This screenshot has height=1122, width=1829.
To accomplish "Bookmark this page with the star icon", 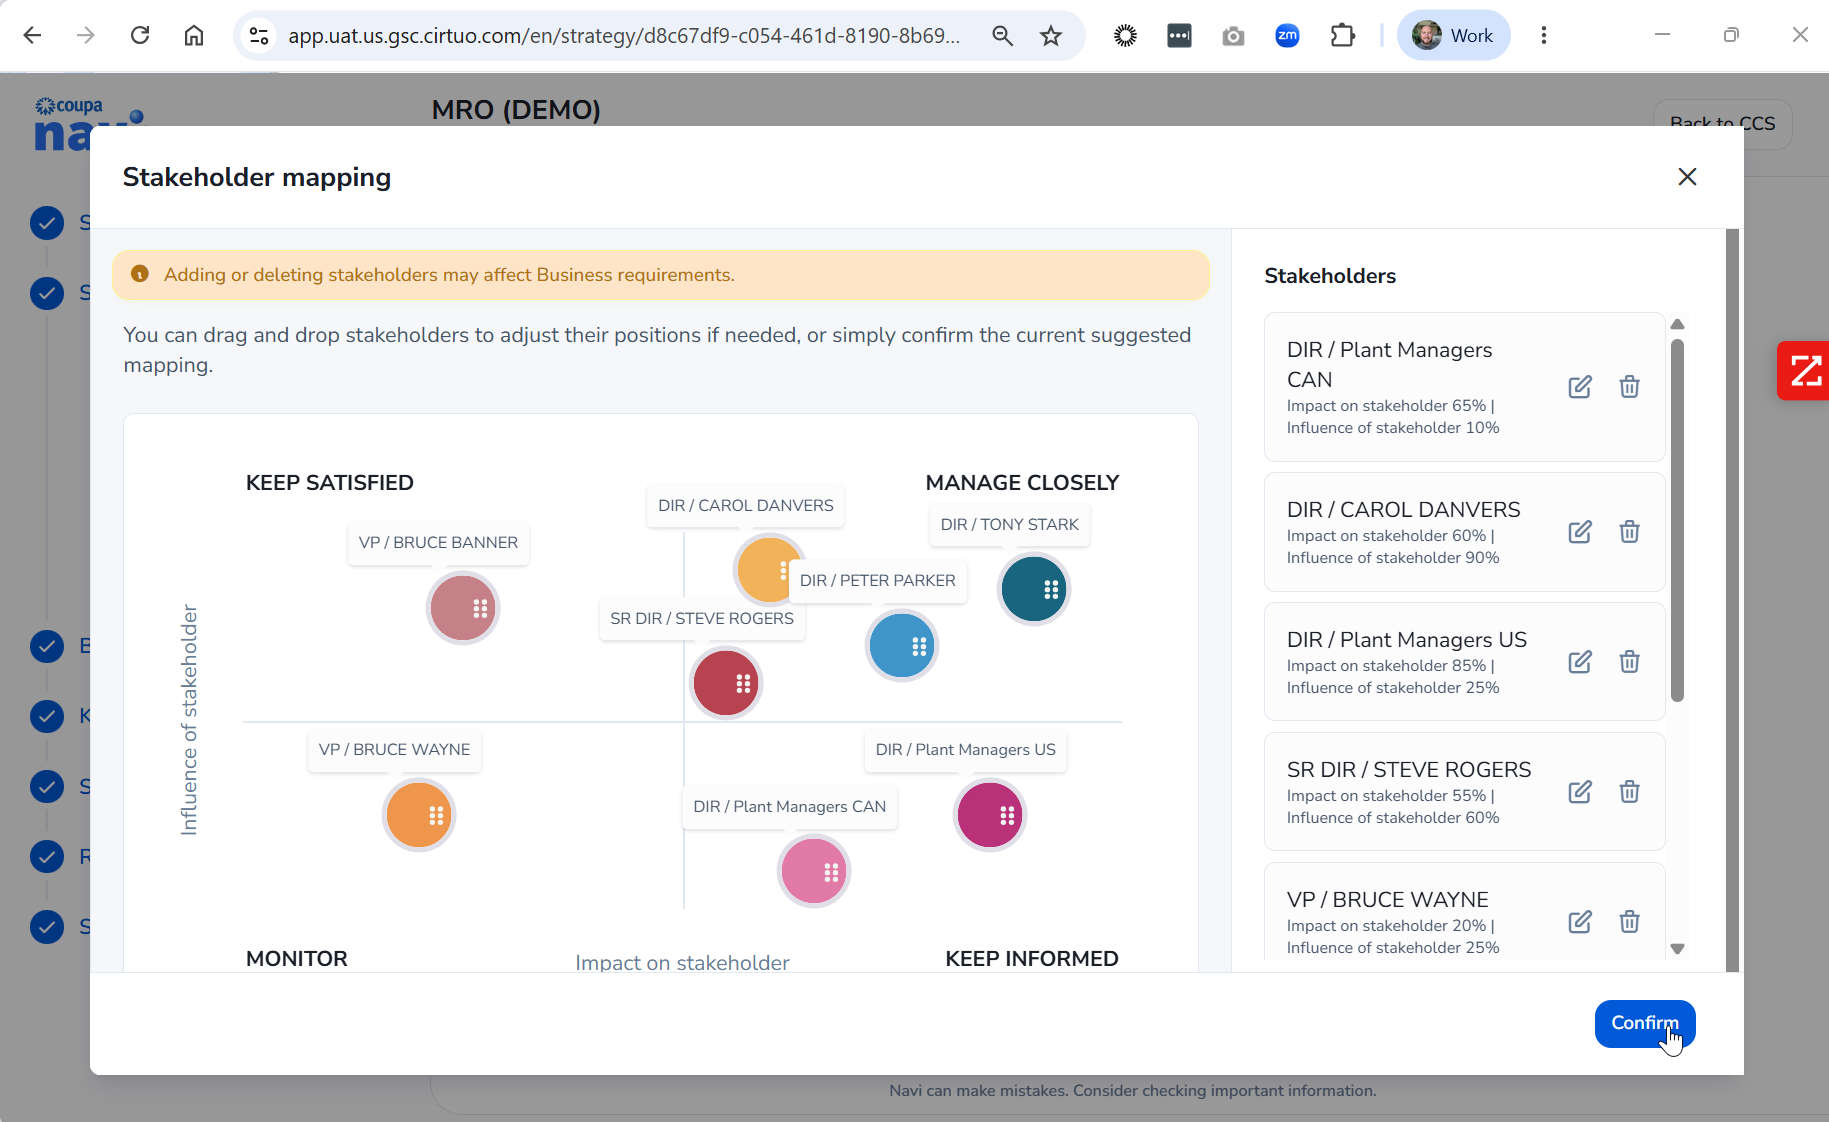I will [x=1051, y=36].
